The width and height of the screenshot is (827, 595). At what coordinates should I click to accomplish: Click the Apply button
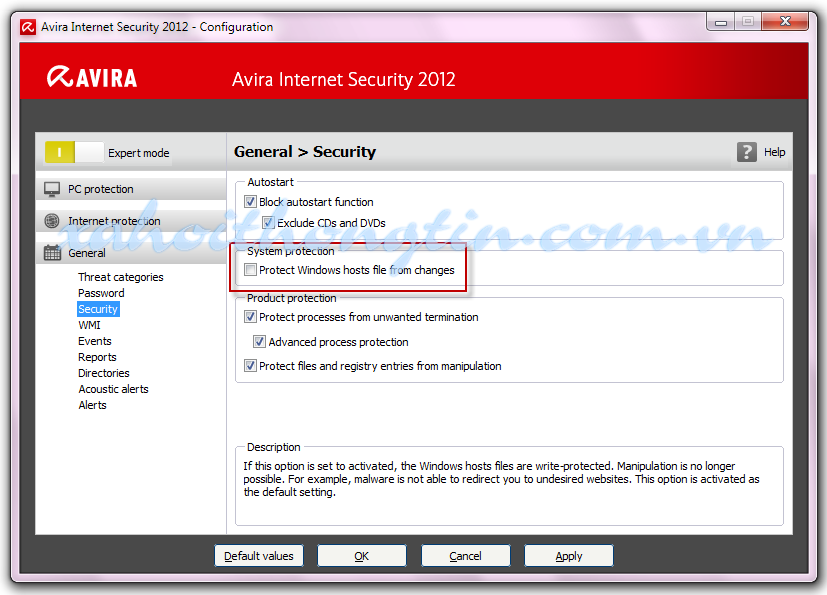[569, 556]
